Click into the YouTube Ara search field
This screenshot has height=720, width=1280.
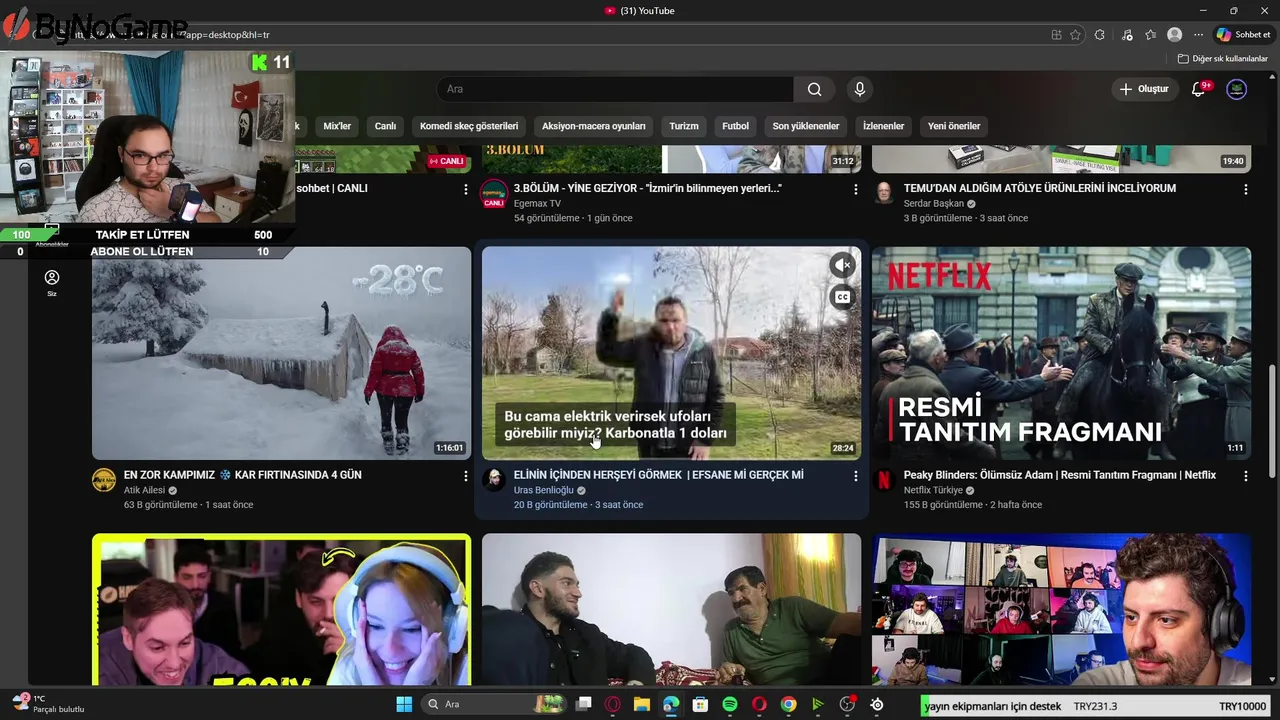click(615, 89)
